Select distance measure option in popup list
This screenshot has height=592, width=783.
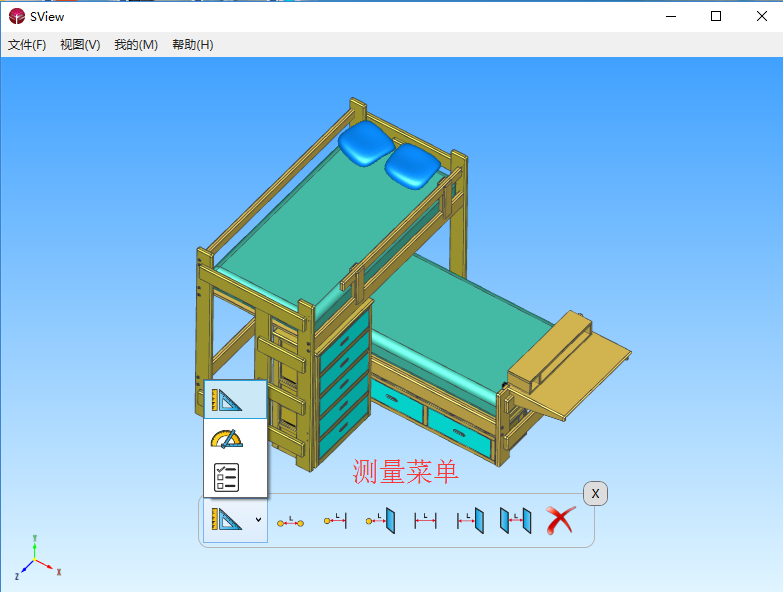pyautogui.click(x=235, y=400)
